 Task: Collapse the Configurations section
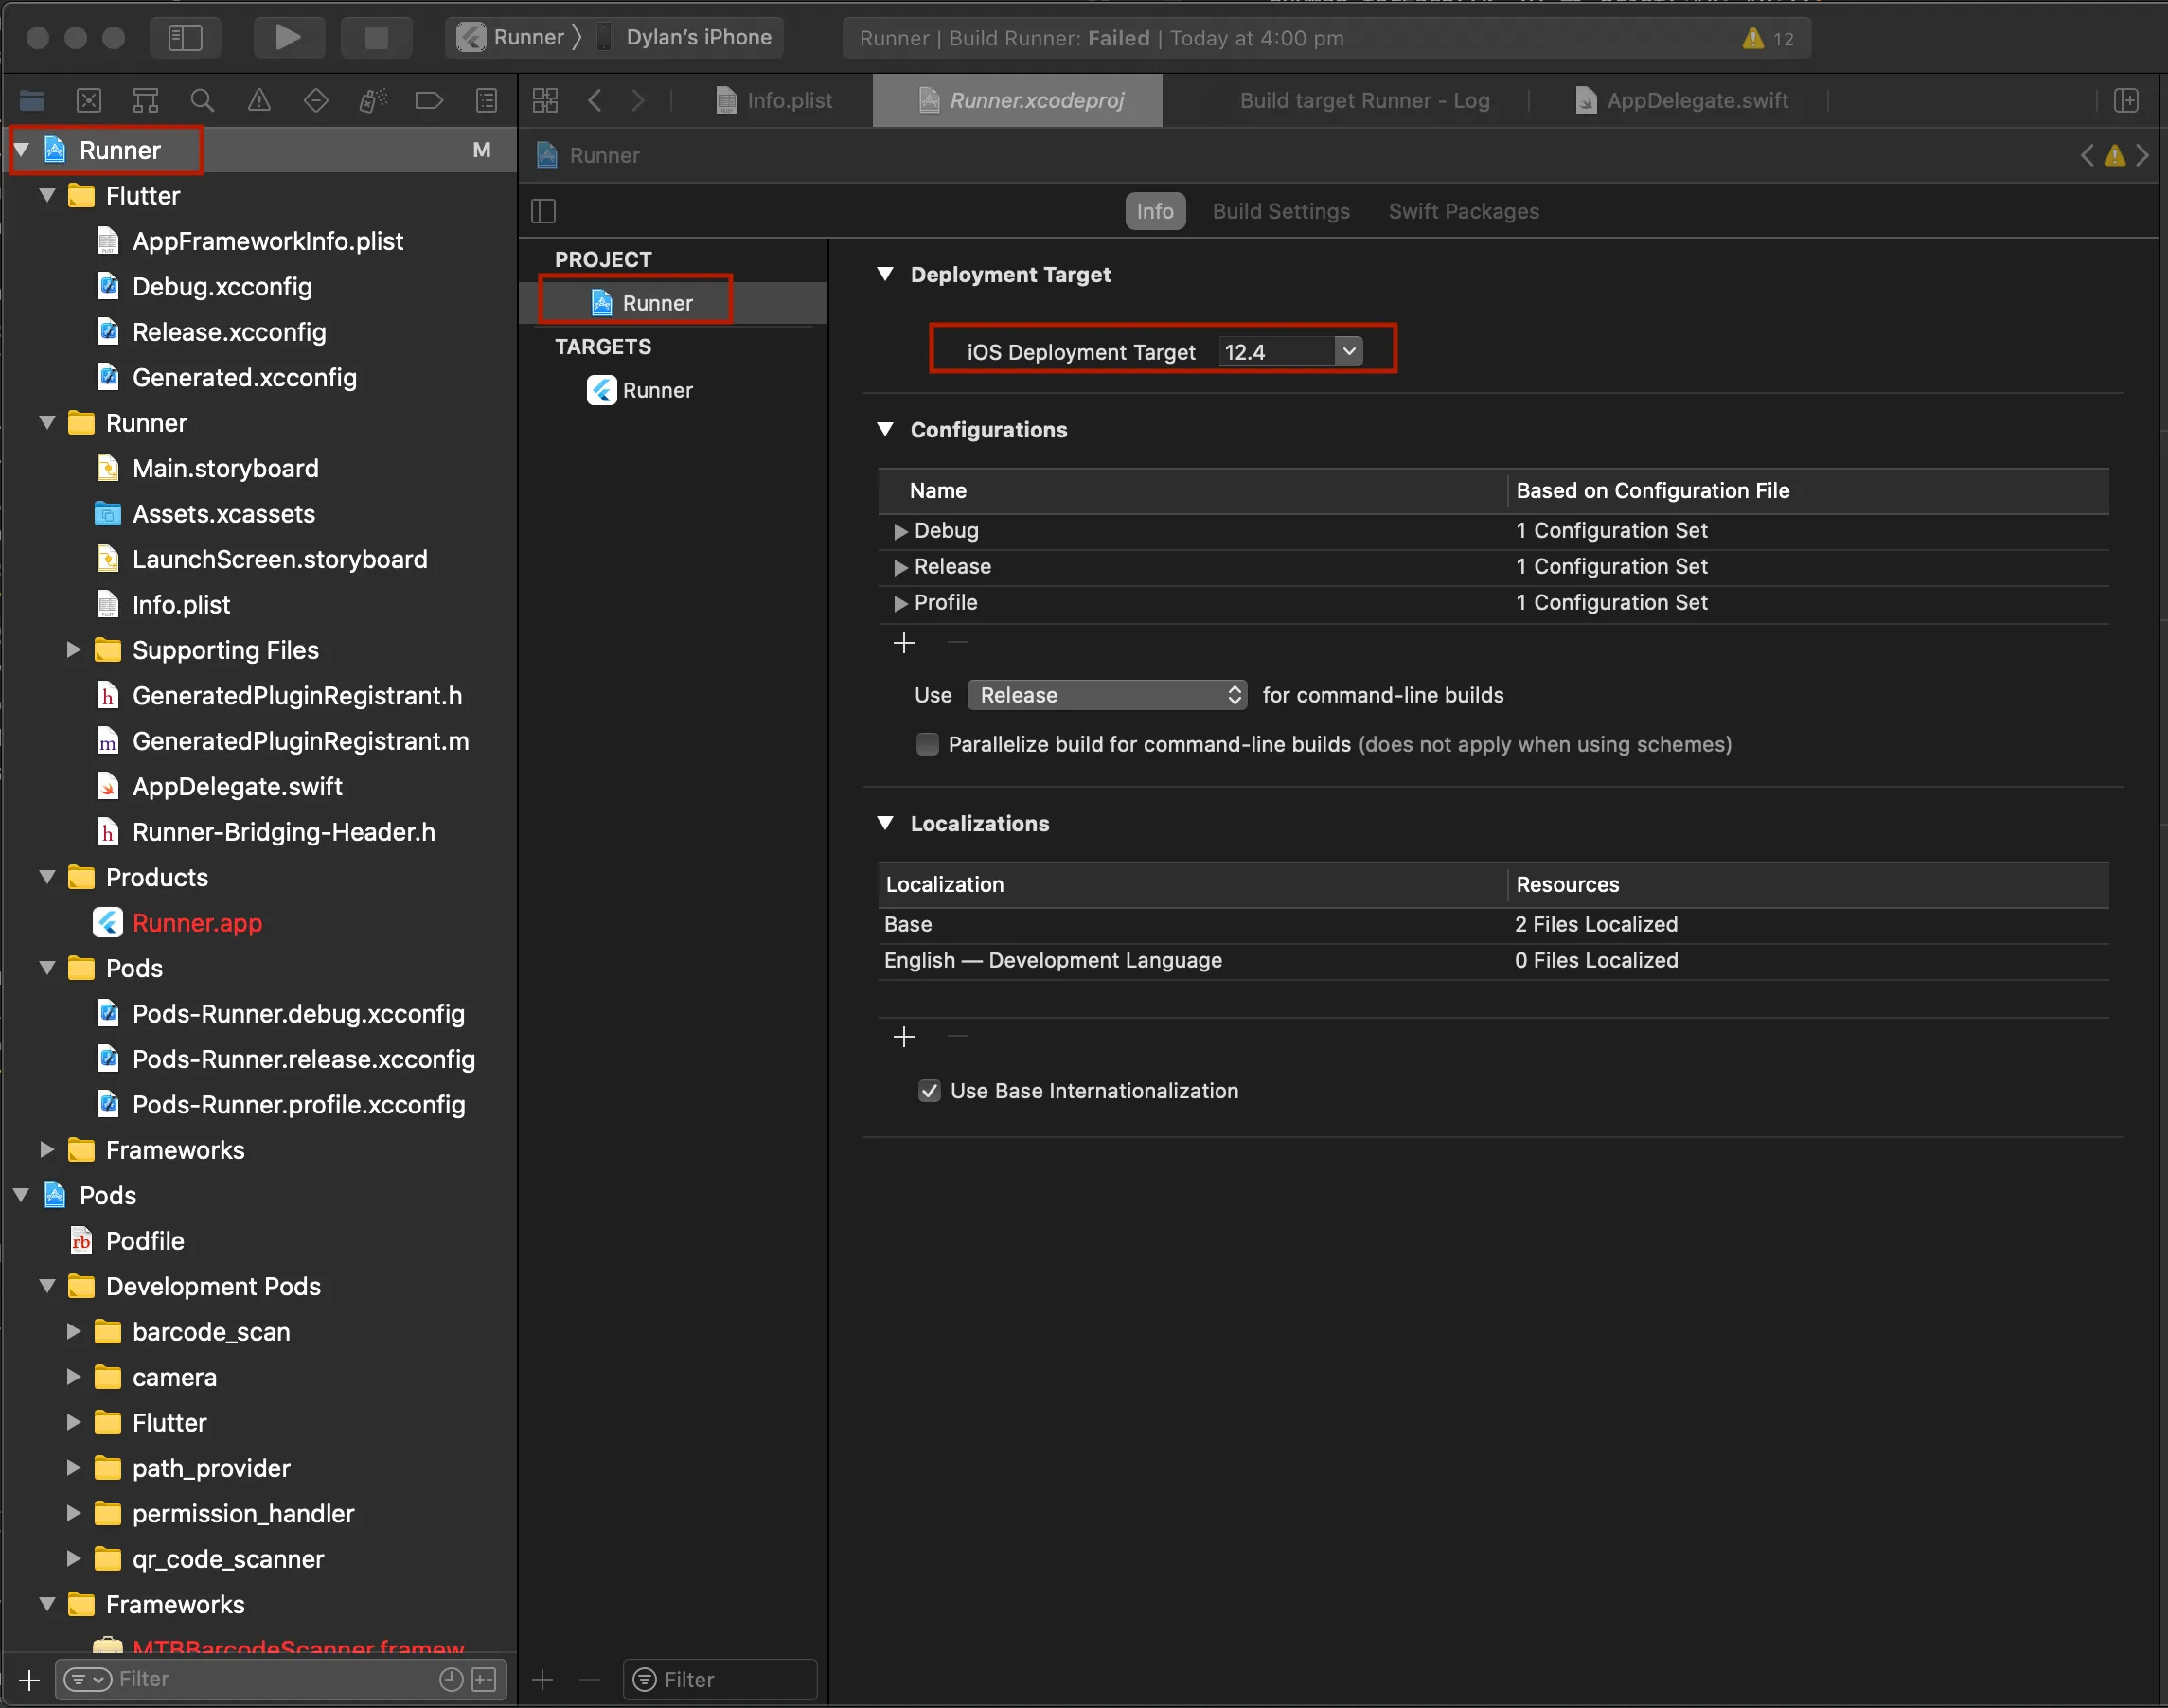(x=885, y=429)
